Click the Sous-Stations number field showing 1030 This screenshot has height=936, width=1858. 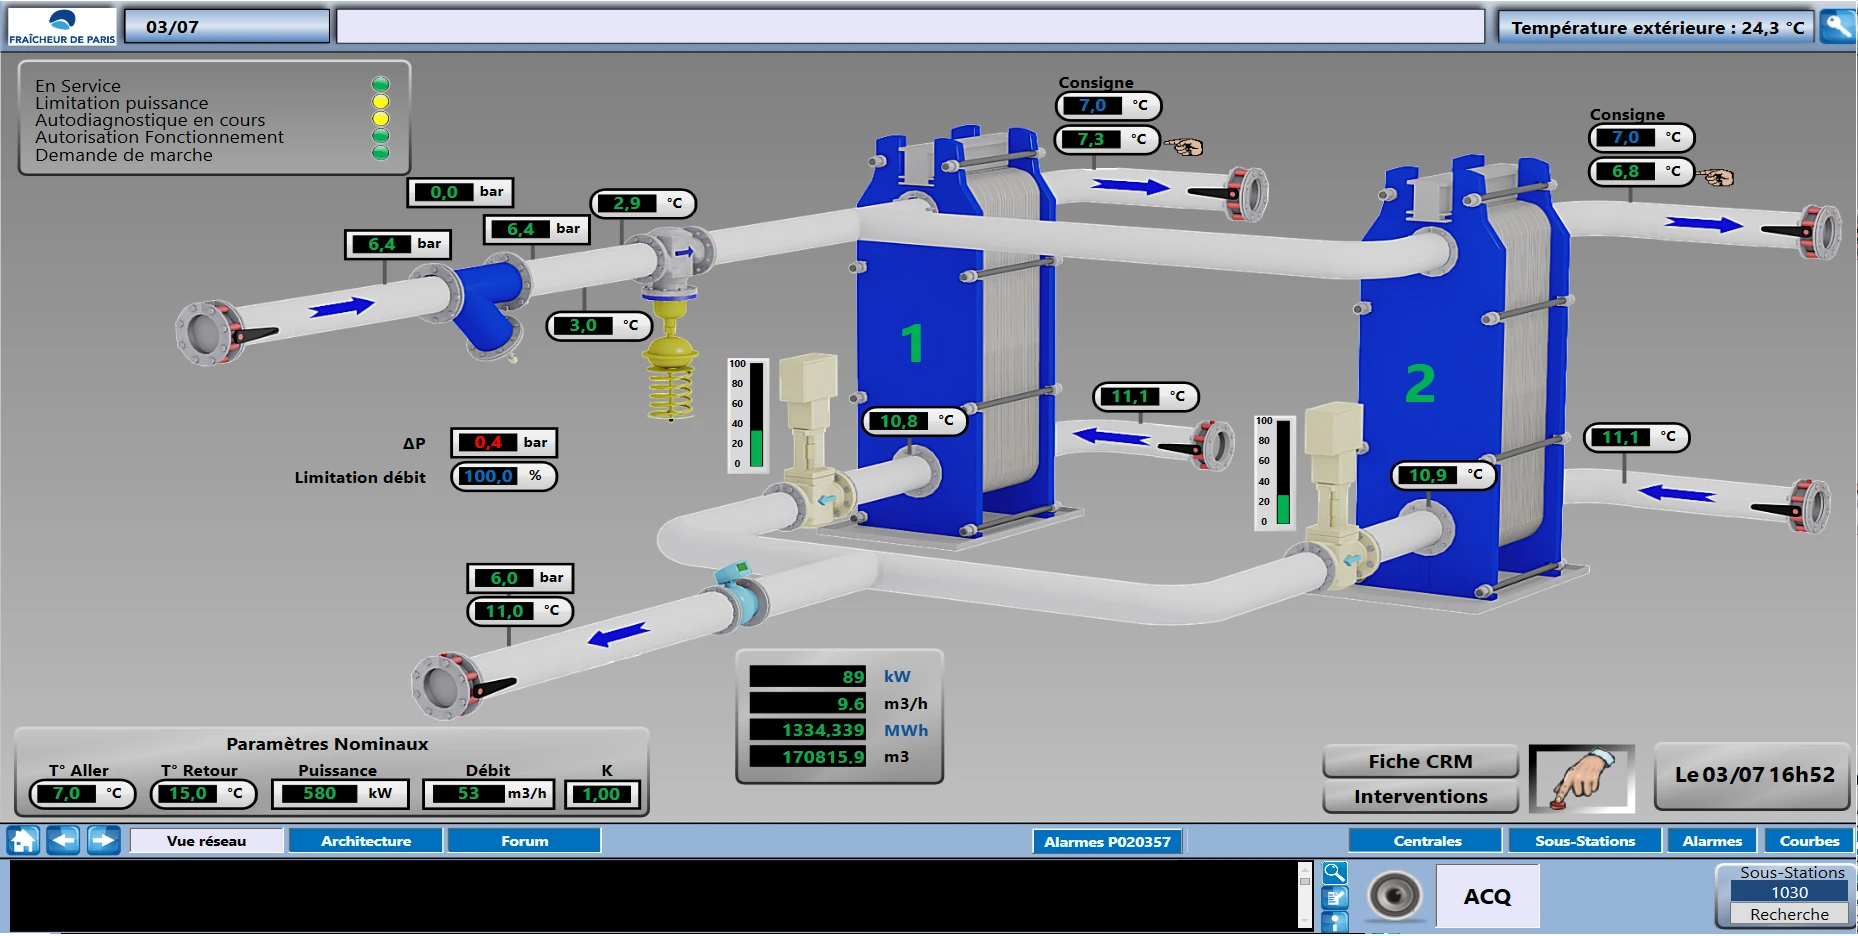[1789, 892]
